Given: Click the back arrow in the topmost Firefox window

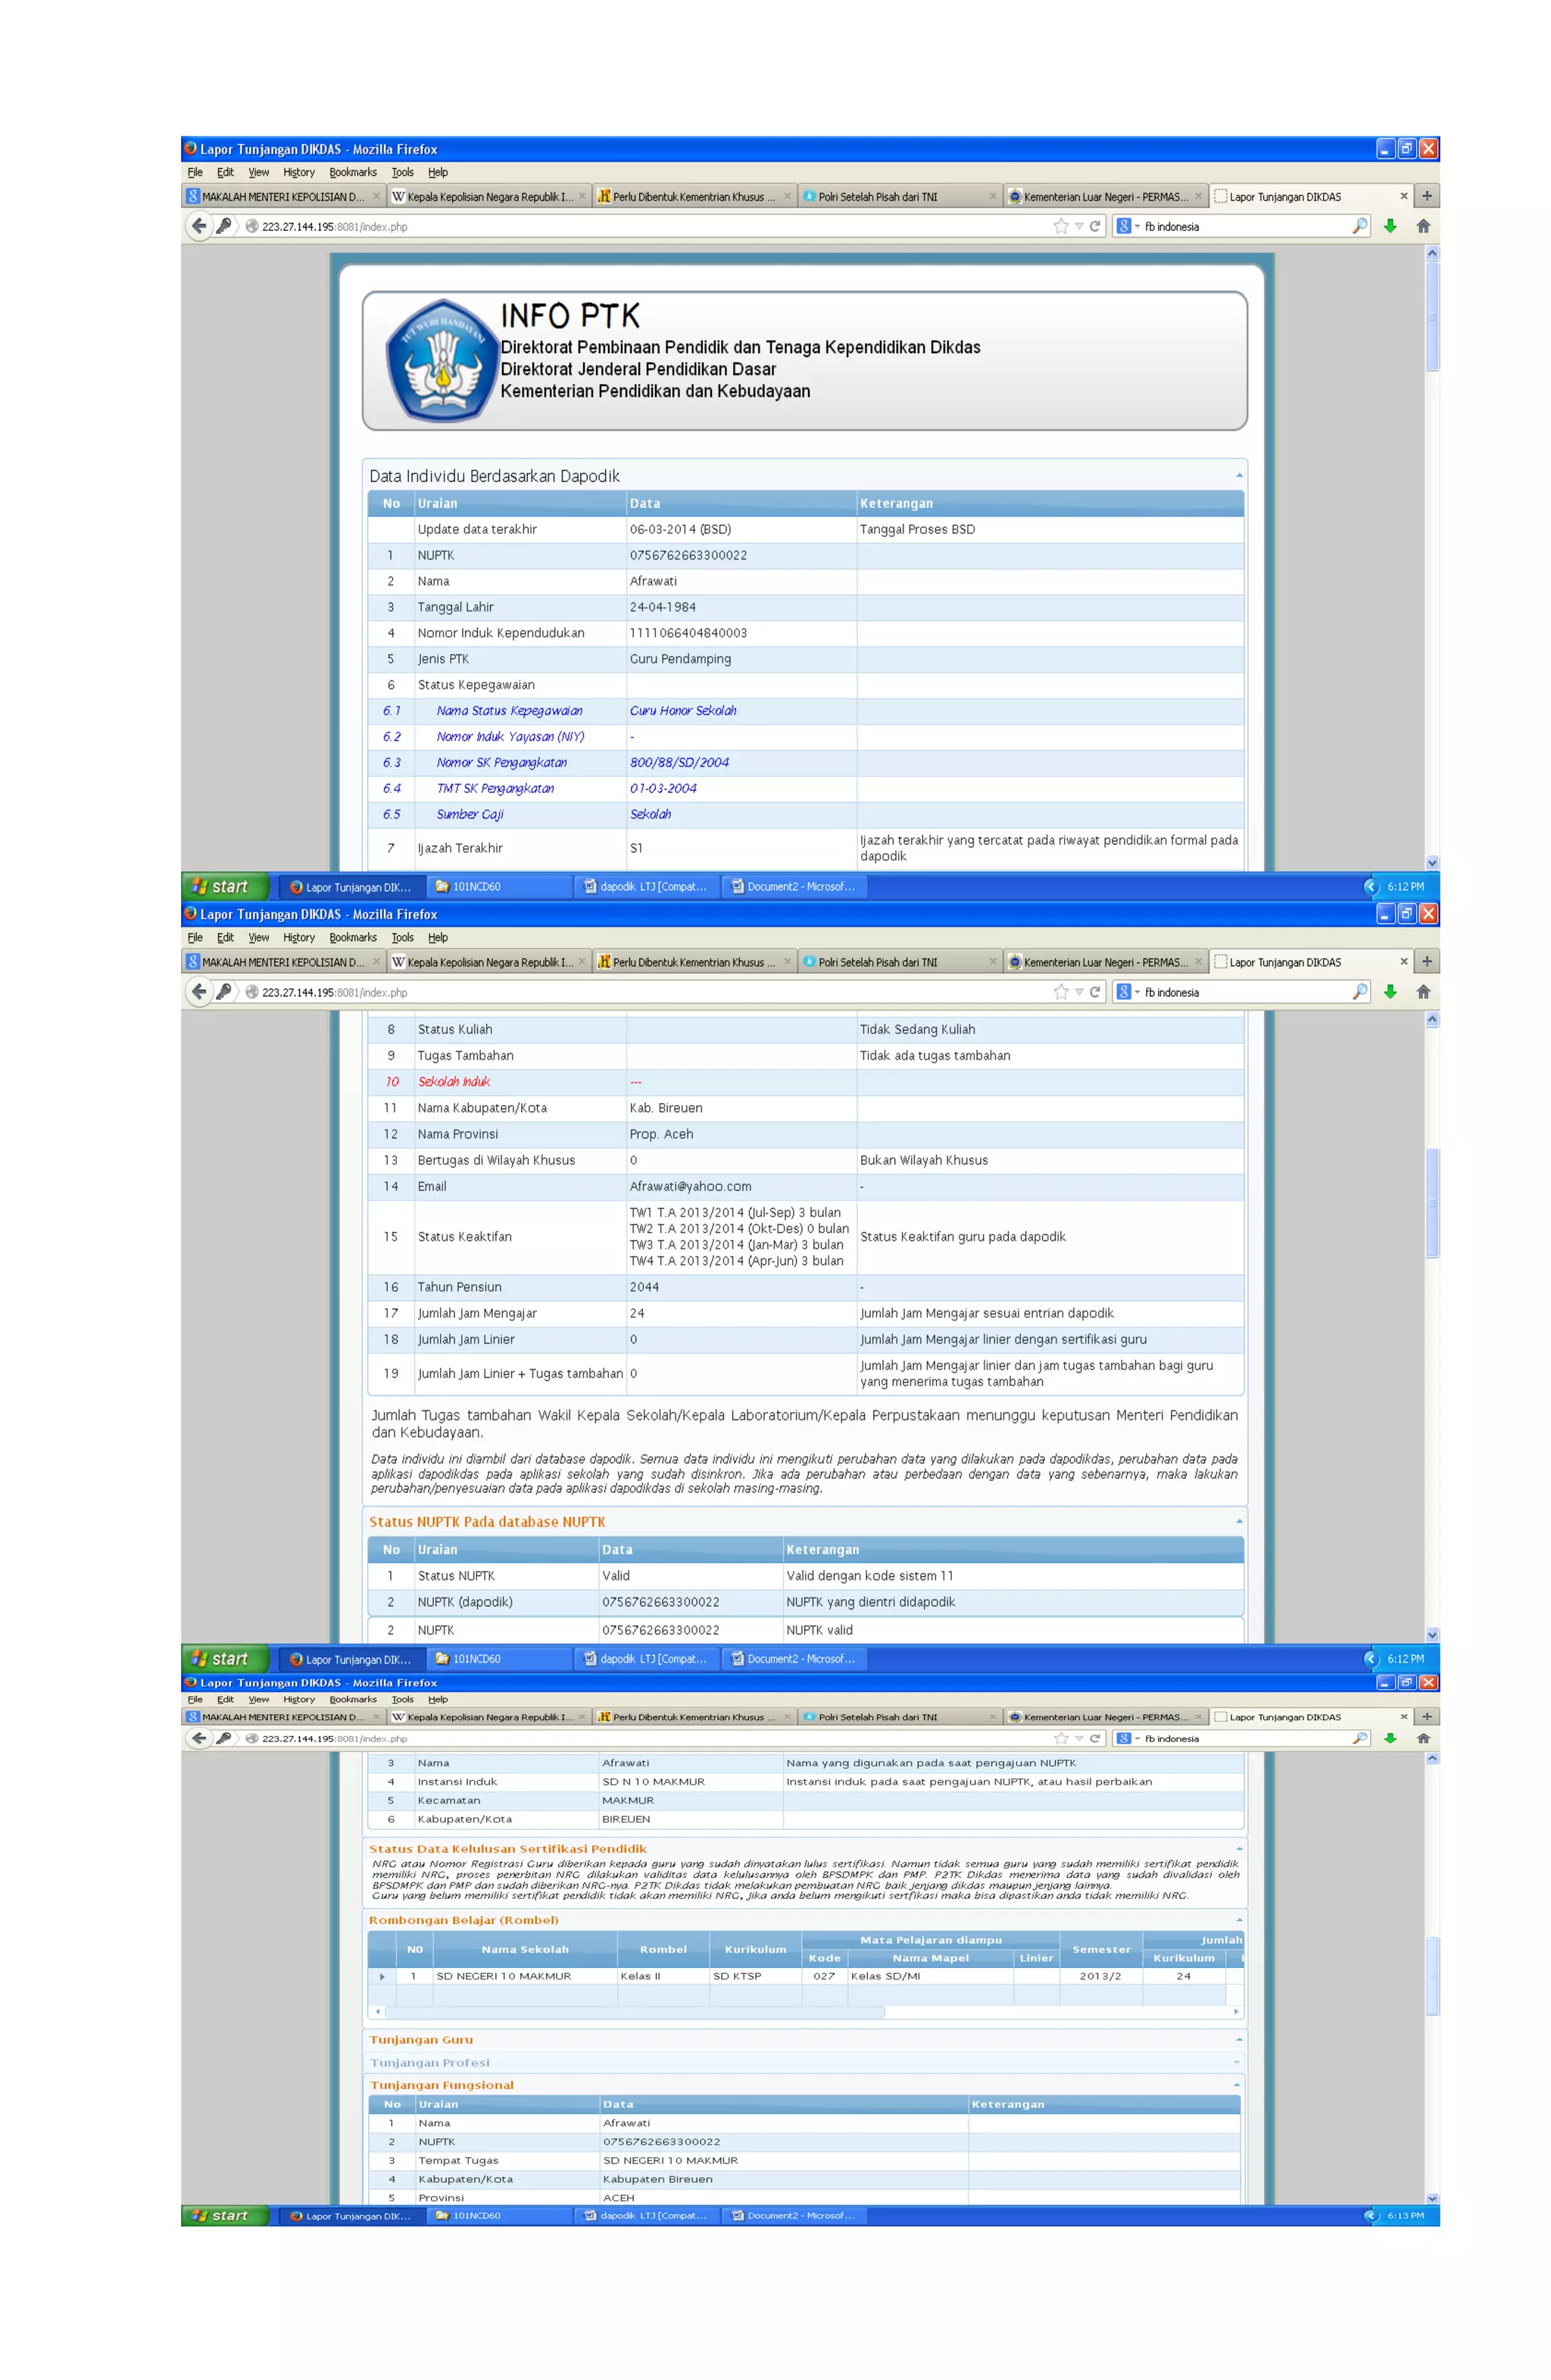Looking at the screenshot, I should 199,226.
